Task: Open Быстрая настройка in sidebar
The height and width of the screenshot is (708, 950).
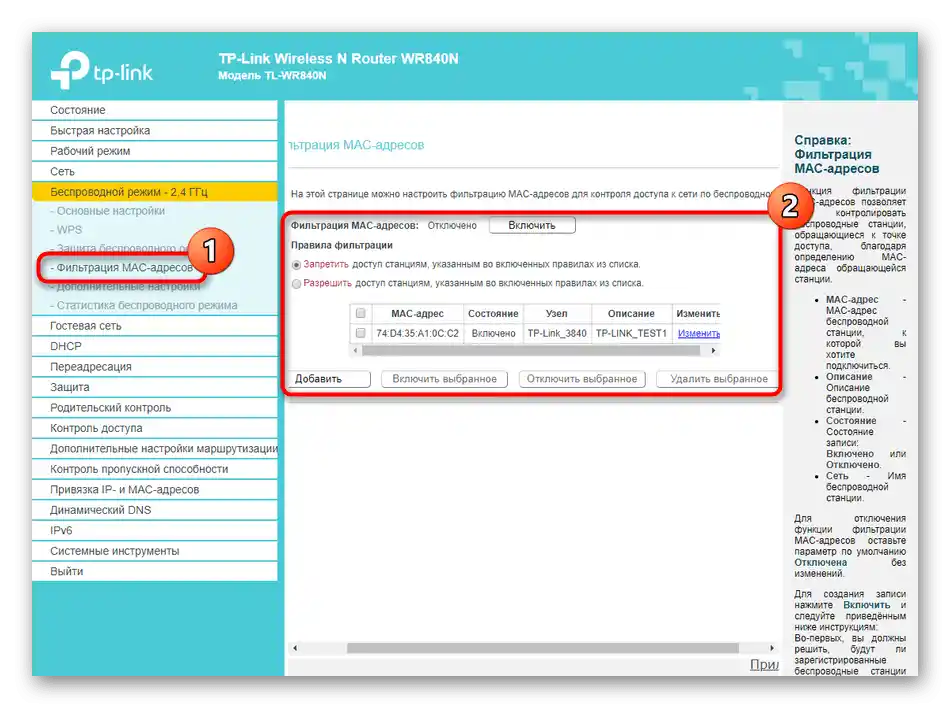Action: coord(154,131)
